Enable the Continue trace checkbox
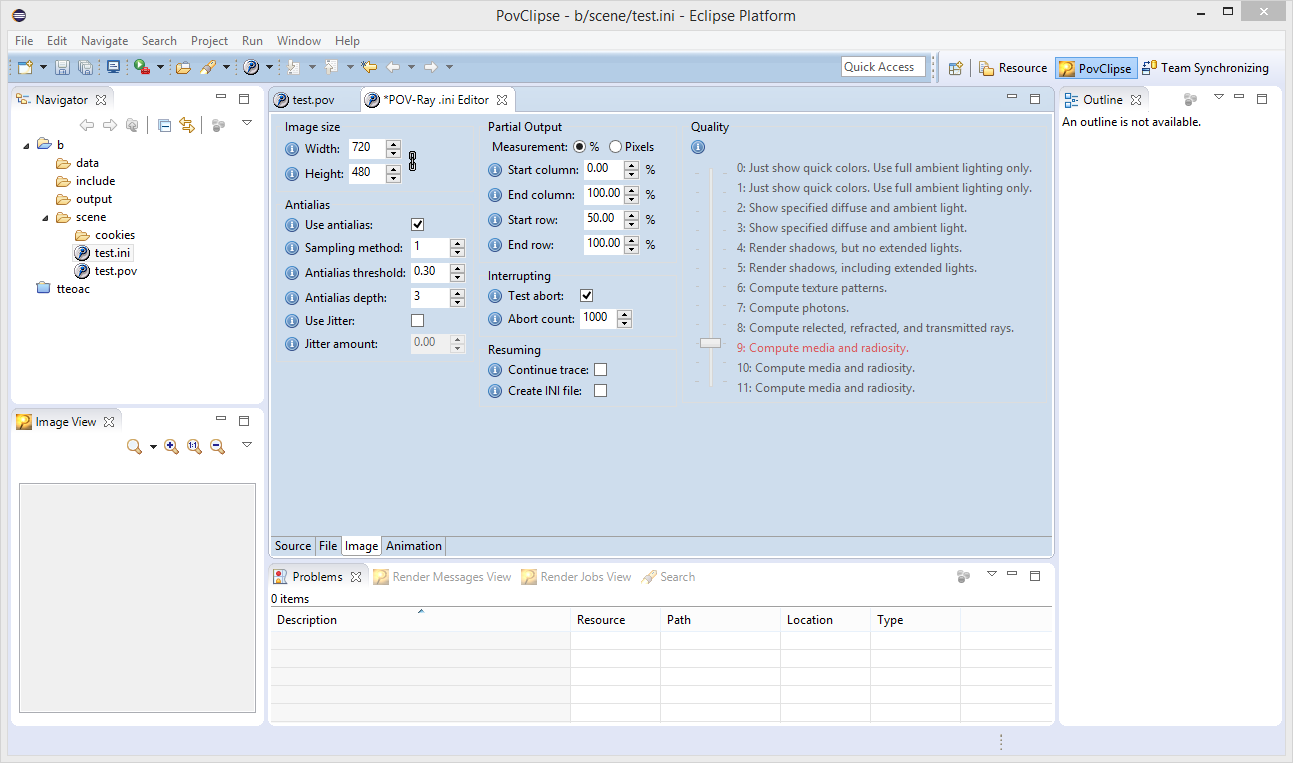Viewport: 1293px width, 763px height. click(x=600, y=370)
